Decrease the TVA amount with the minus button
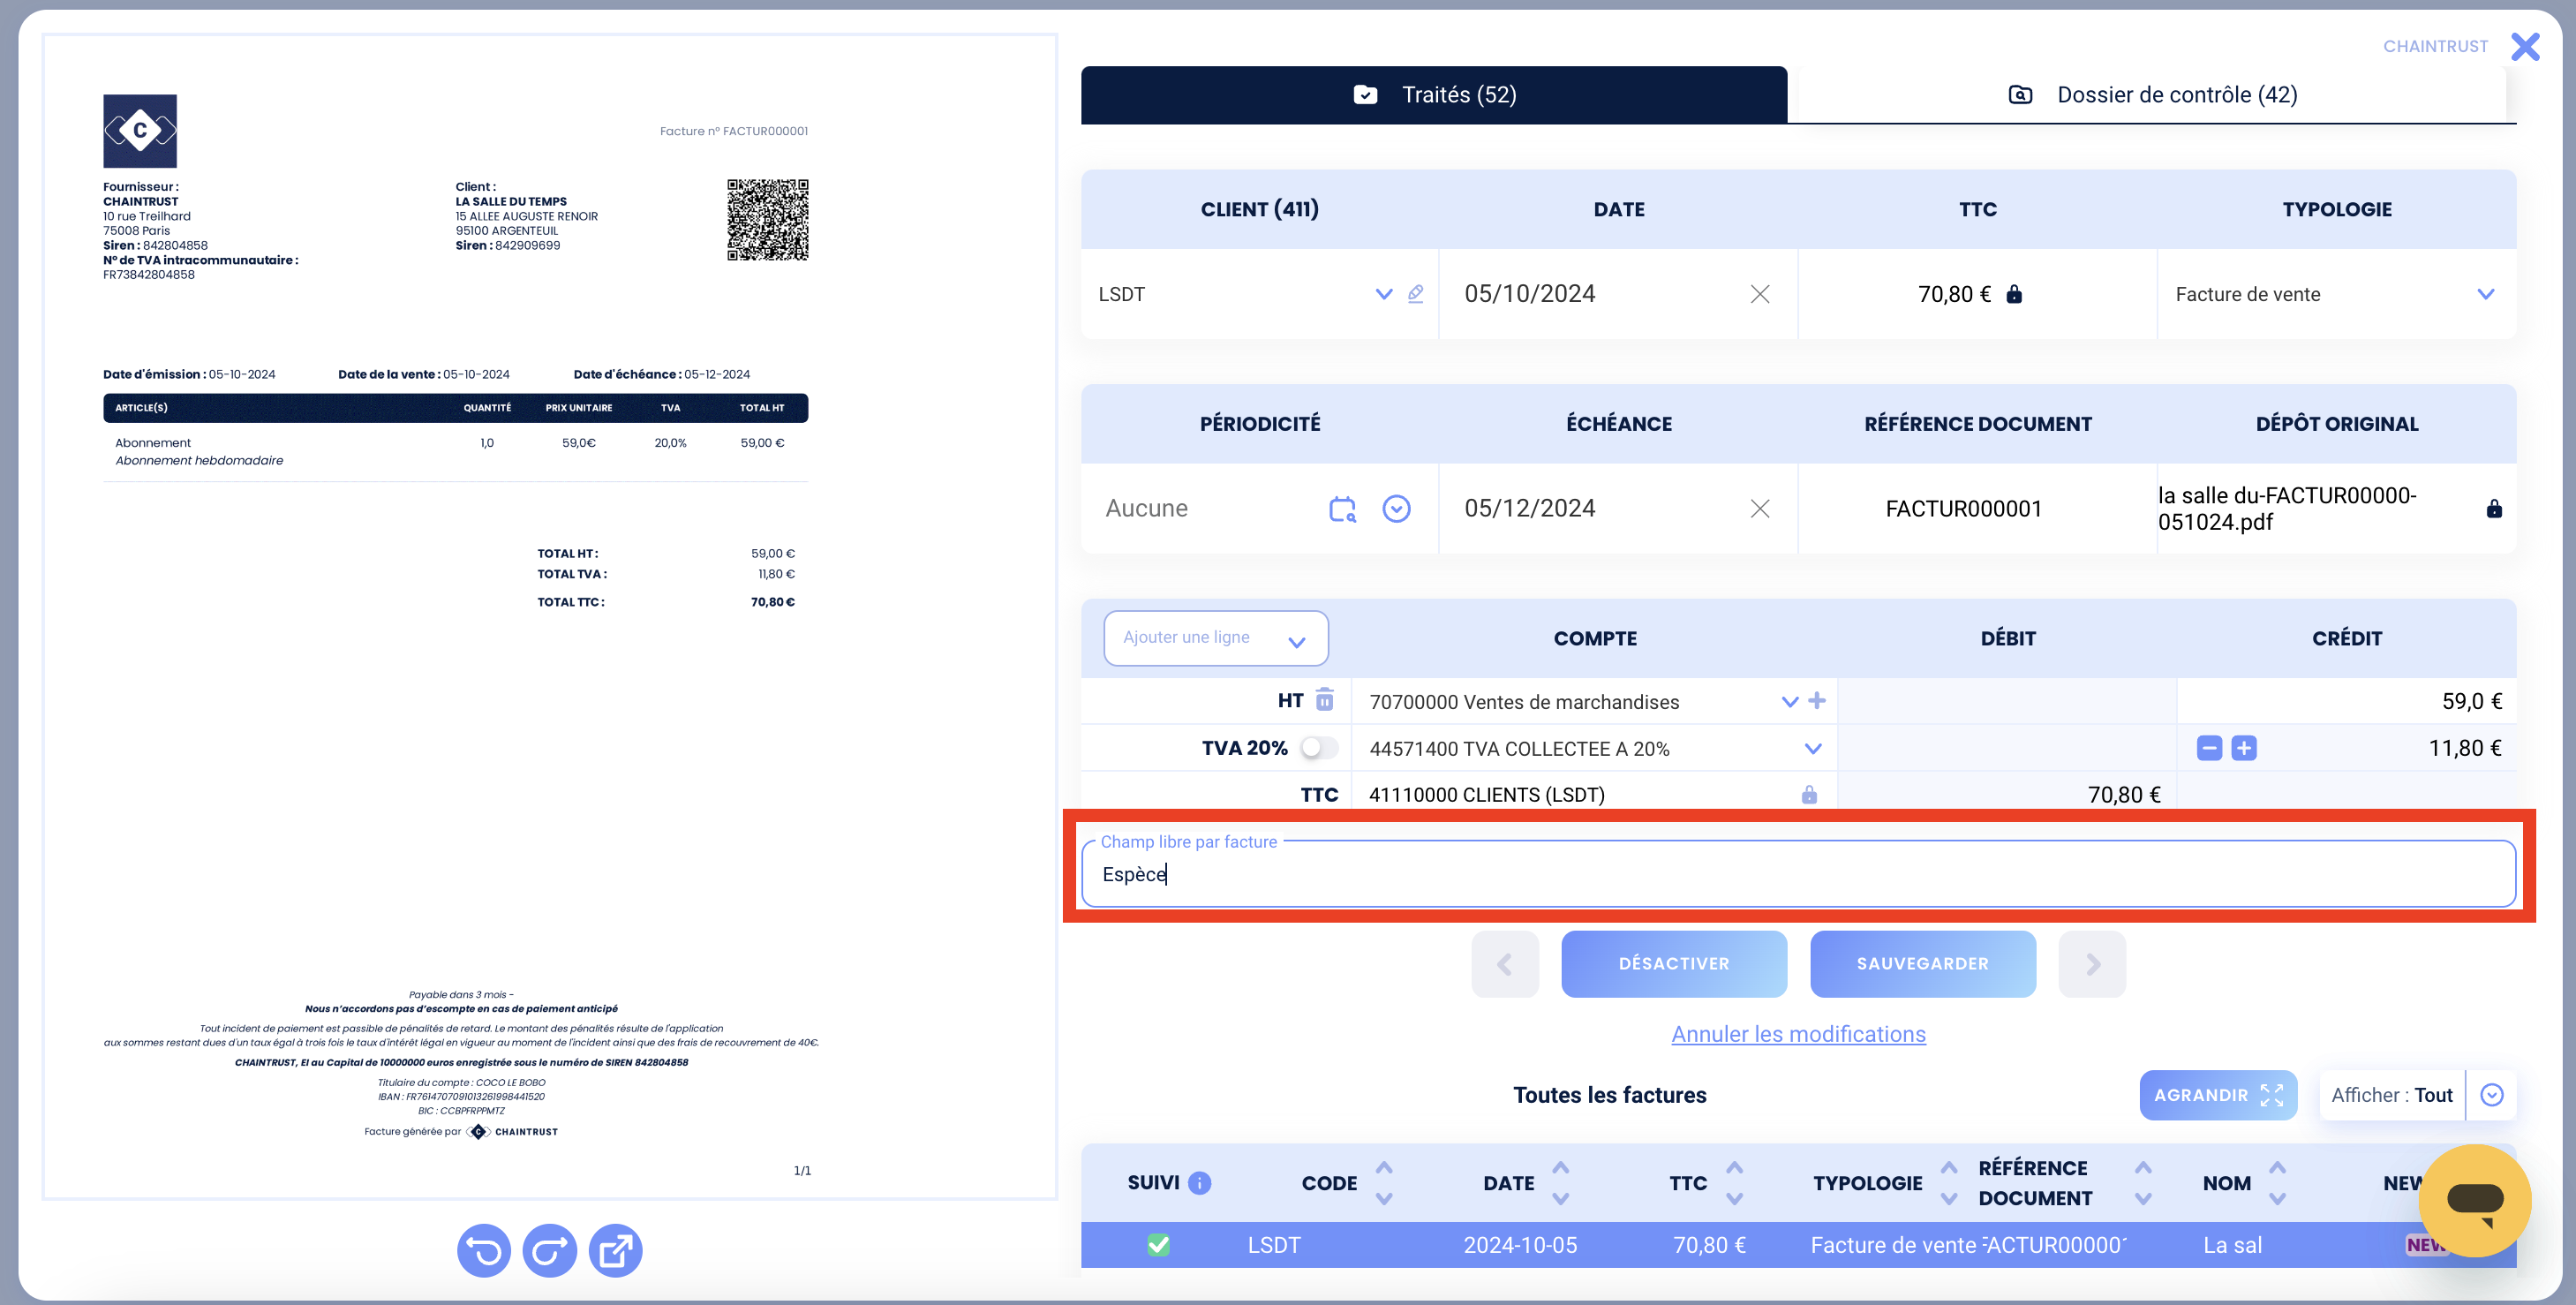This screenshot has height=1305, width=2576. (x=2209, y=748)
